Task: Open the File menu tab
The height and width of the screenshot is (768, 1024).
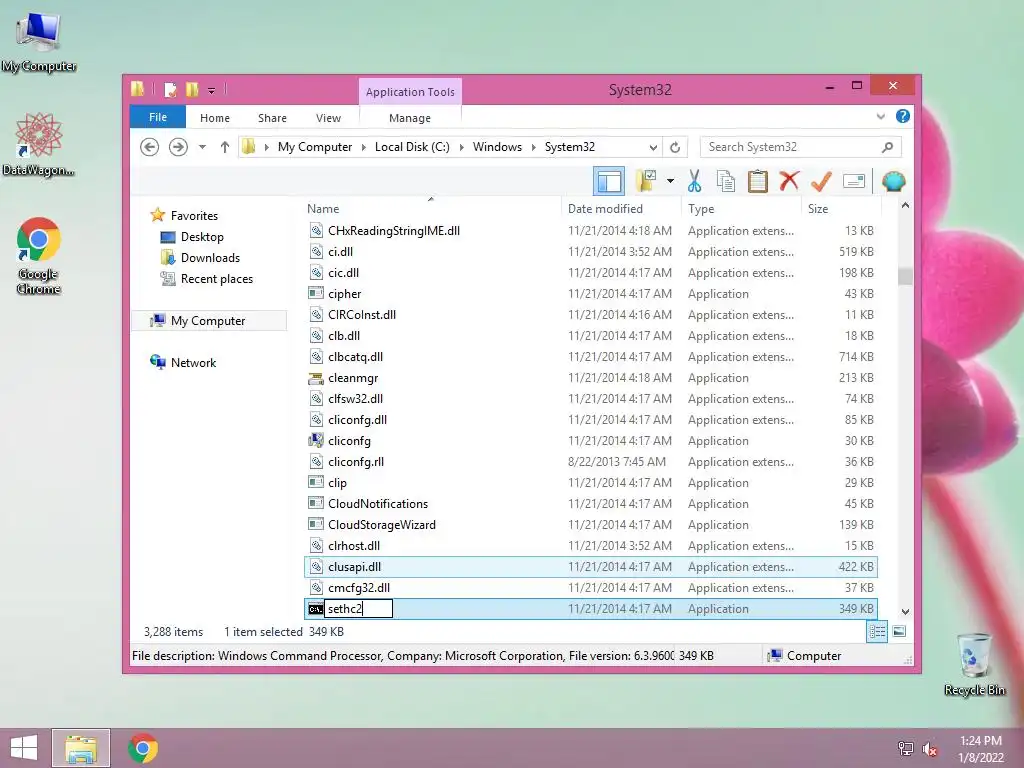Action: pyautogui.click(x=158, y=117)
